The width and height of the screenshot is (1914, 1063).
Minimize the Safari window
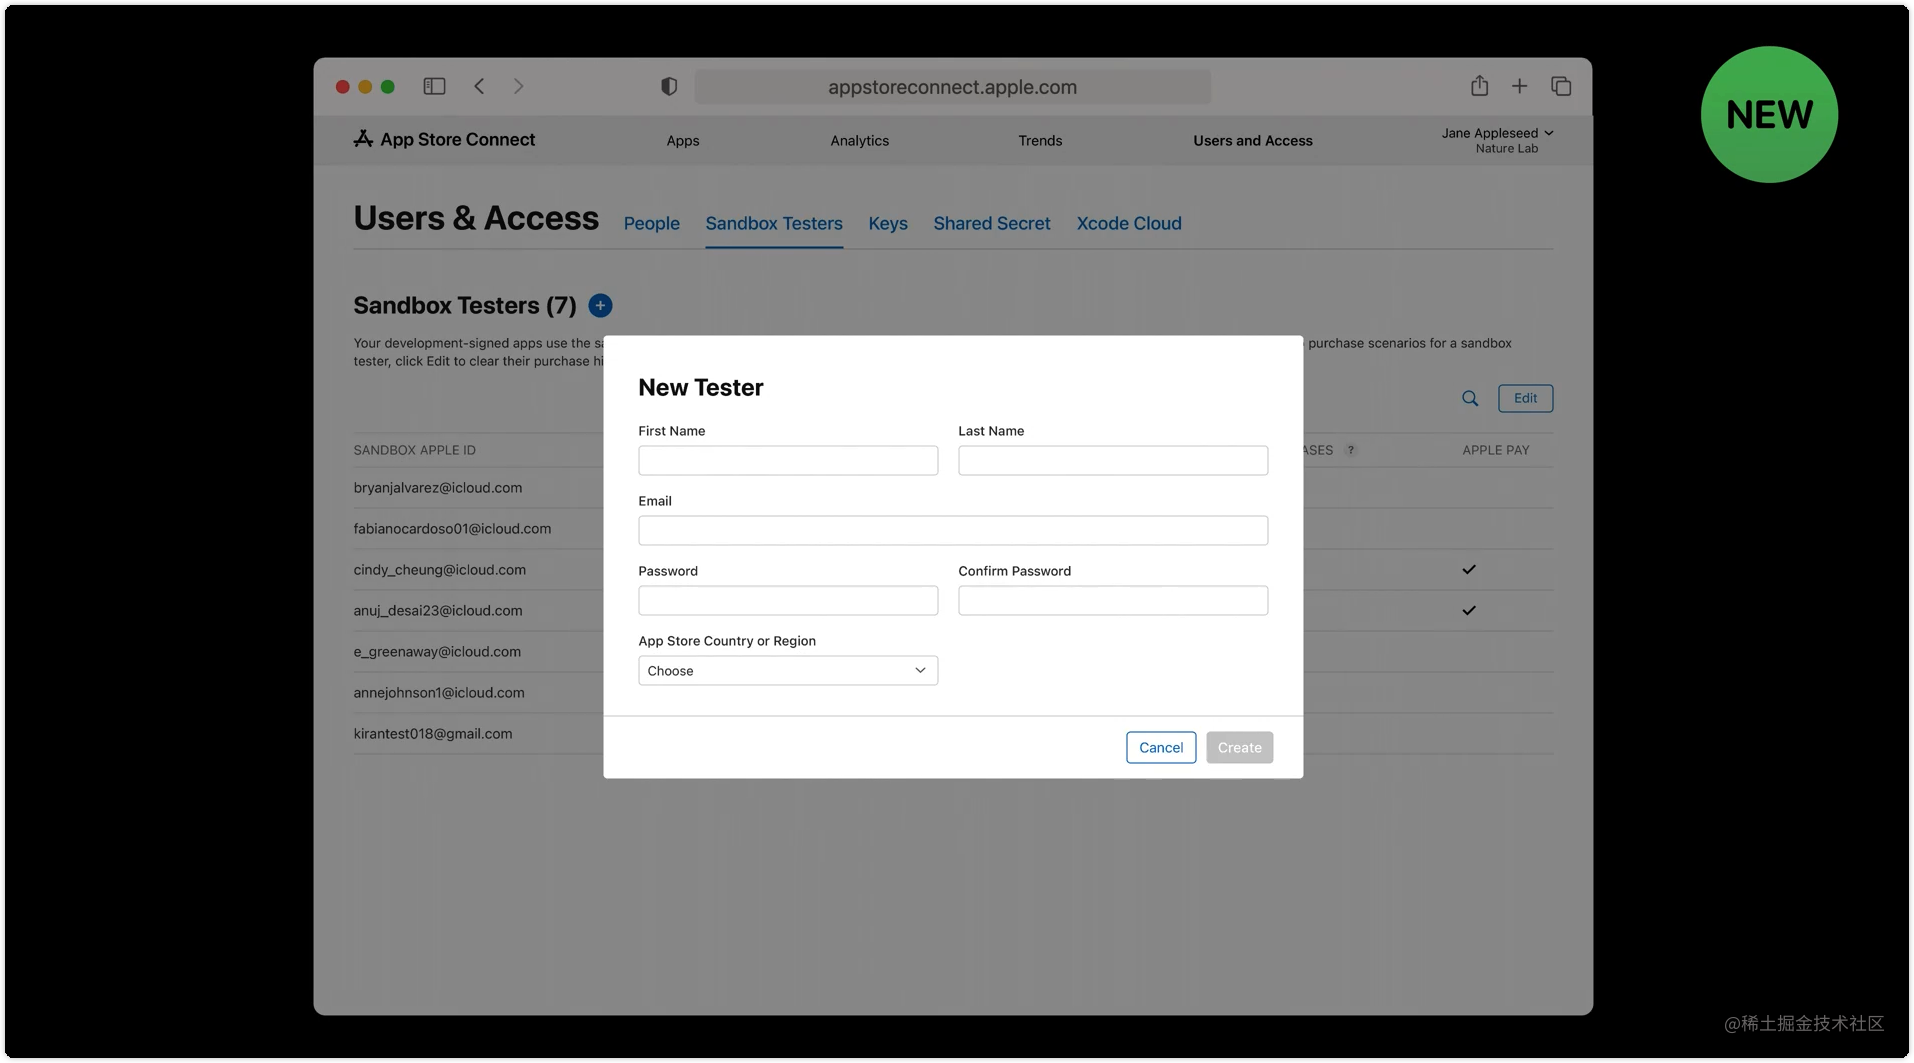[x=365, y=87]
